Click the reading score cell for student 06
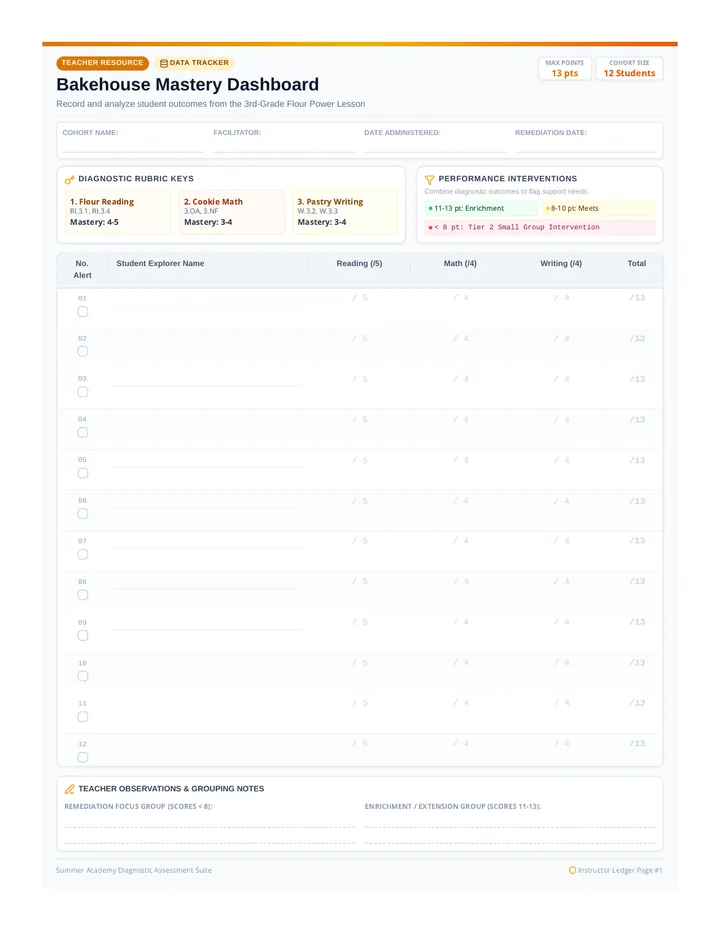 [x=359, y=501]
